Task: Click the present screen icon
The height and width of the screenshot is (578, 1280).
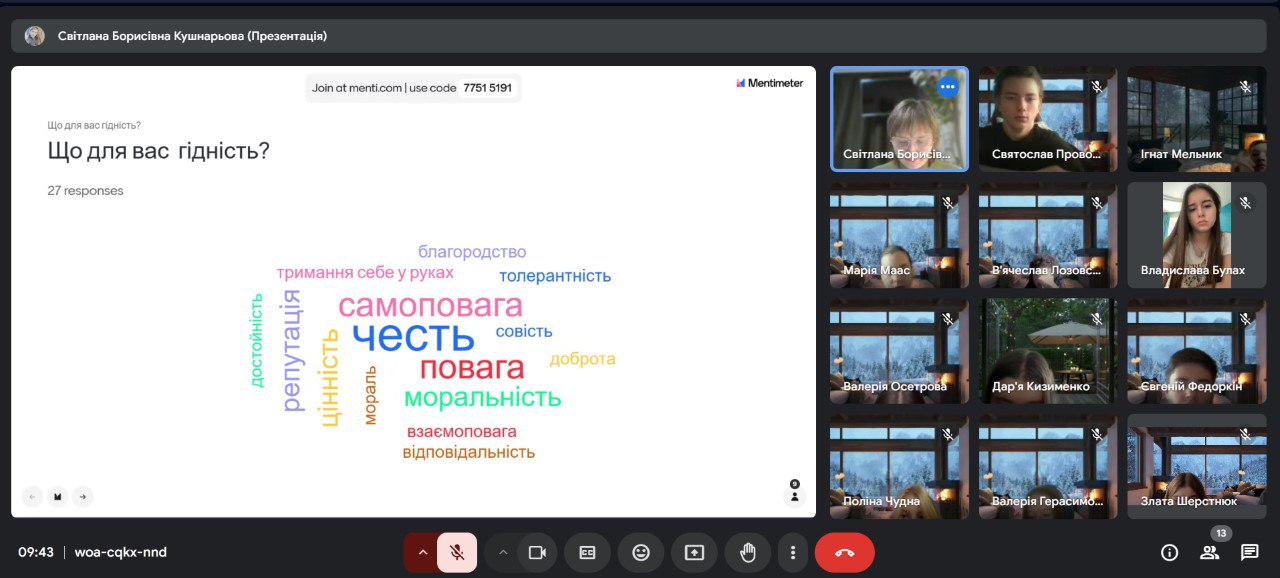Action: [694, 552]
